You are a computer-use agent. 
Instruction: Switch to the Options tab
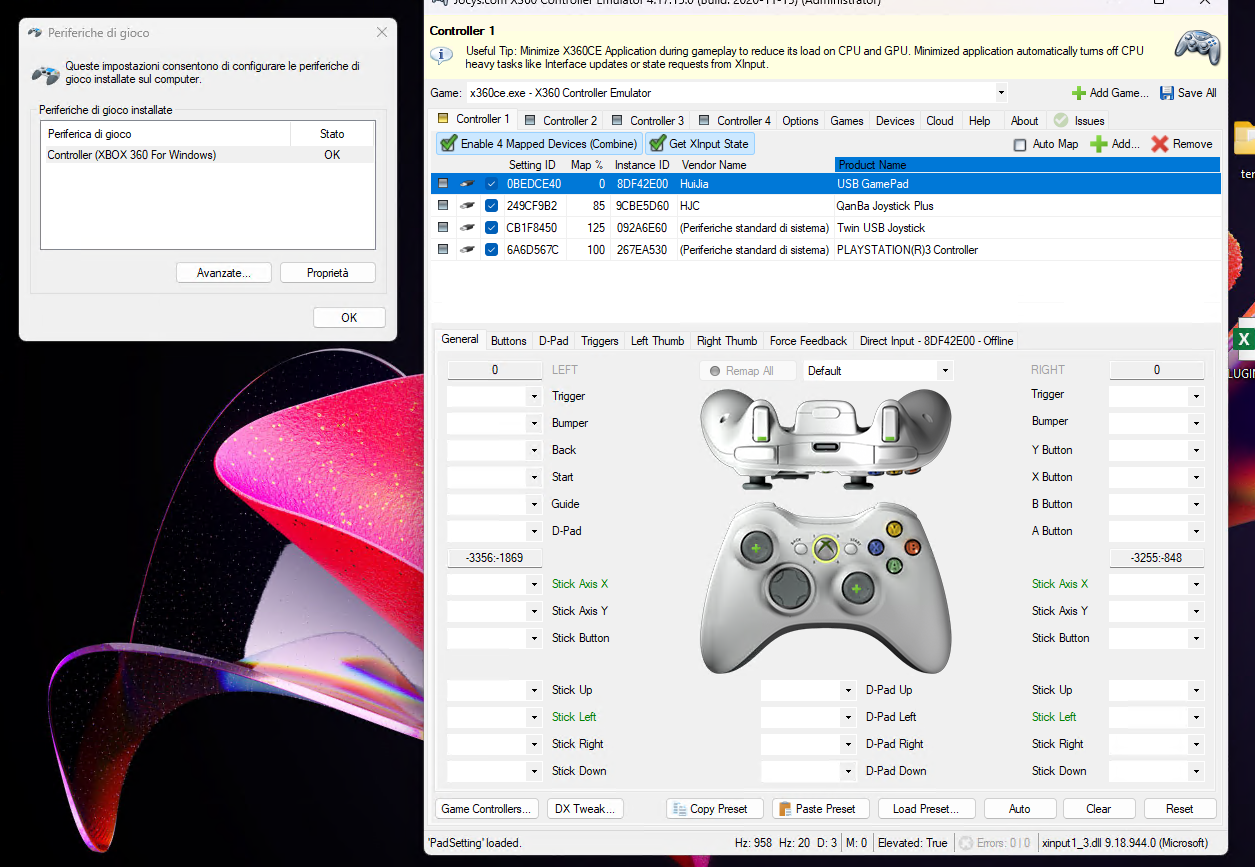pos(800,121)
